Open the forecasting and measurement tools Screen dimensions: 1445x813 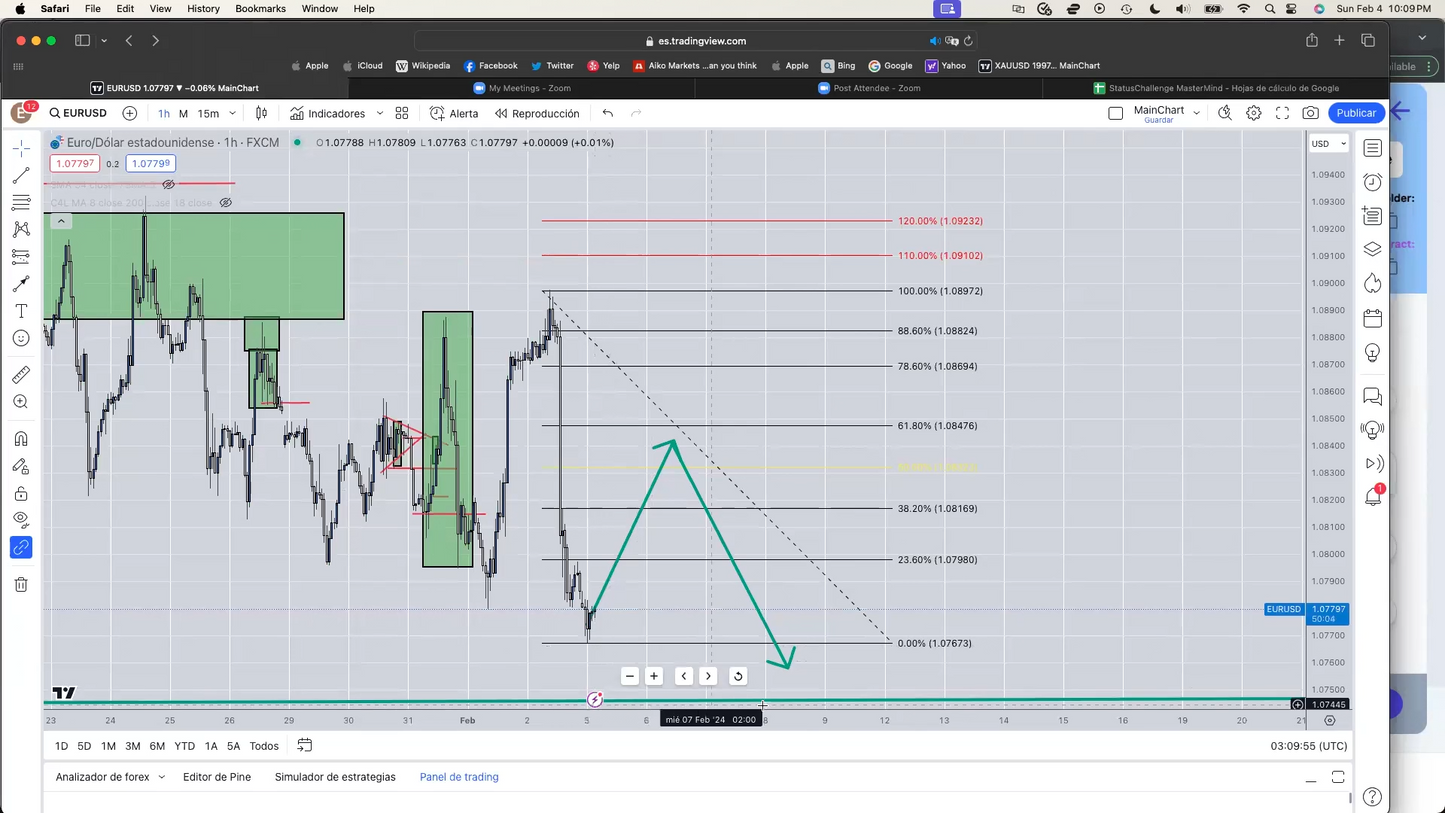tap(21, 256)
